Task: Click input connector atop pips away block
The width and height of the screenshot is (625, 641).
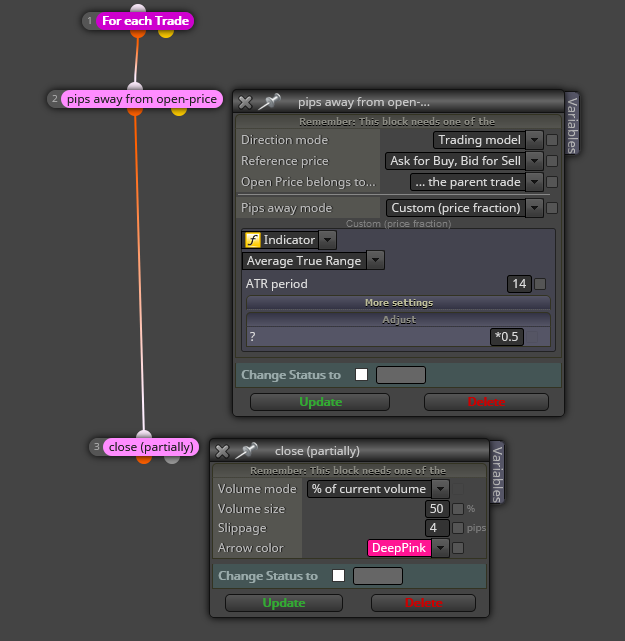Action: pos(135,87)
